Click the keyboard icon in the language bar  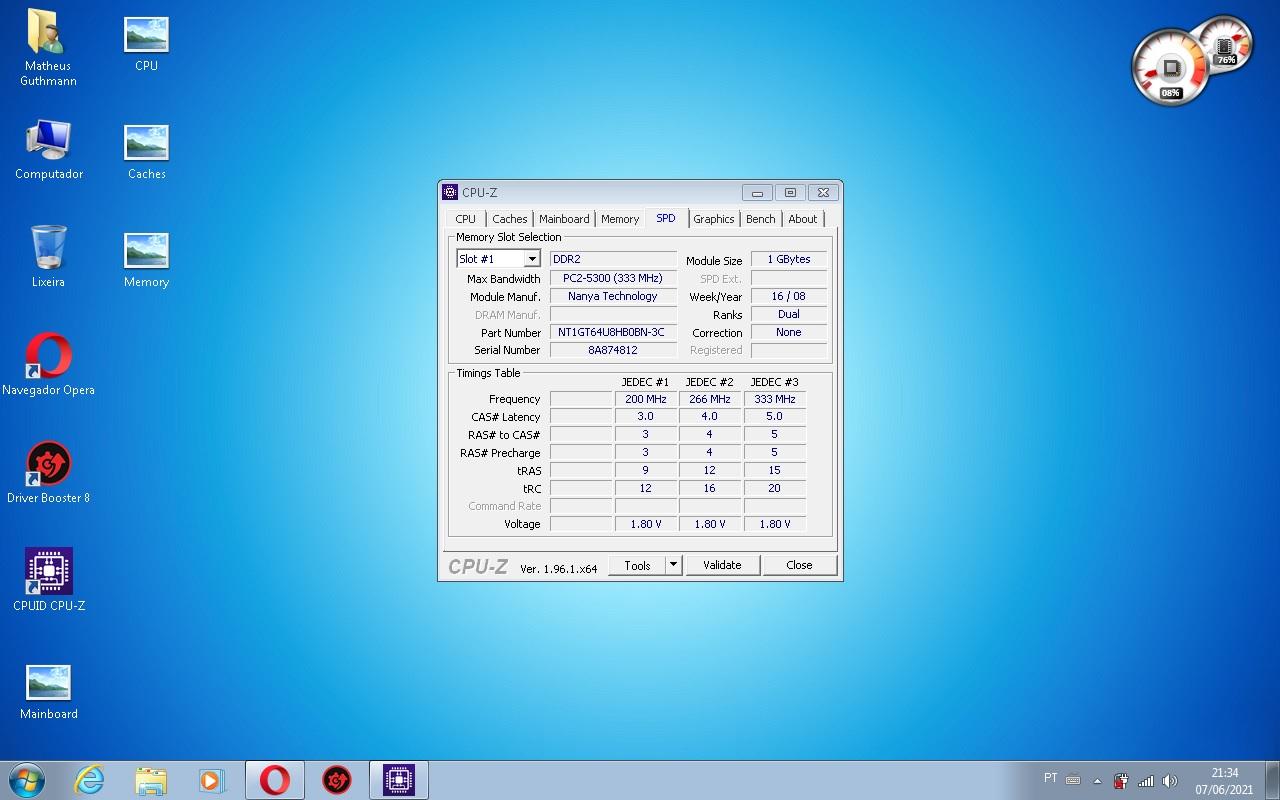[1073, 779]
